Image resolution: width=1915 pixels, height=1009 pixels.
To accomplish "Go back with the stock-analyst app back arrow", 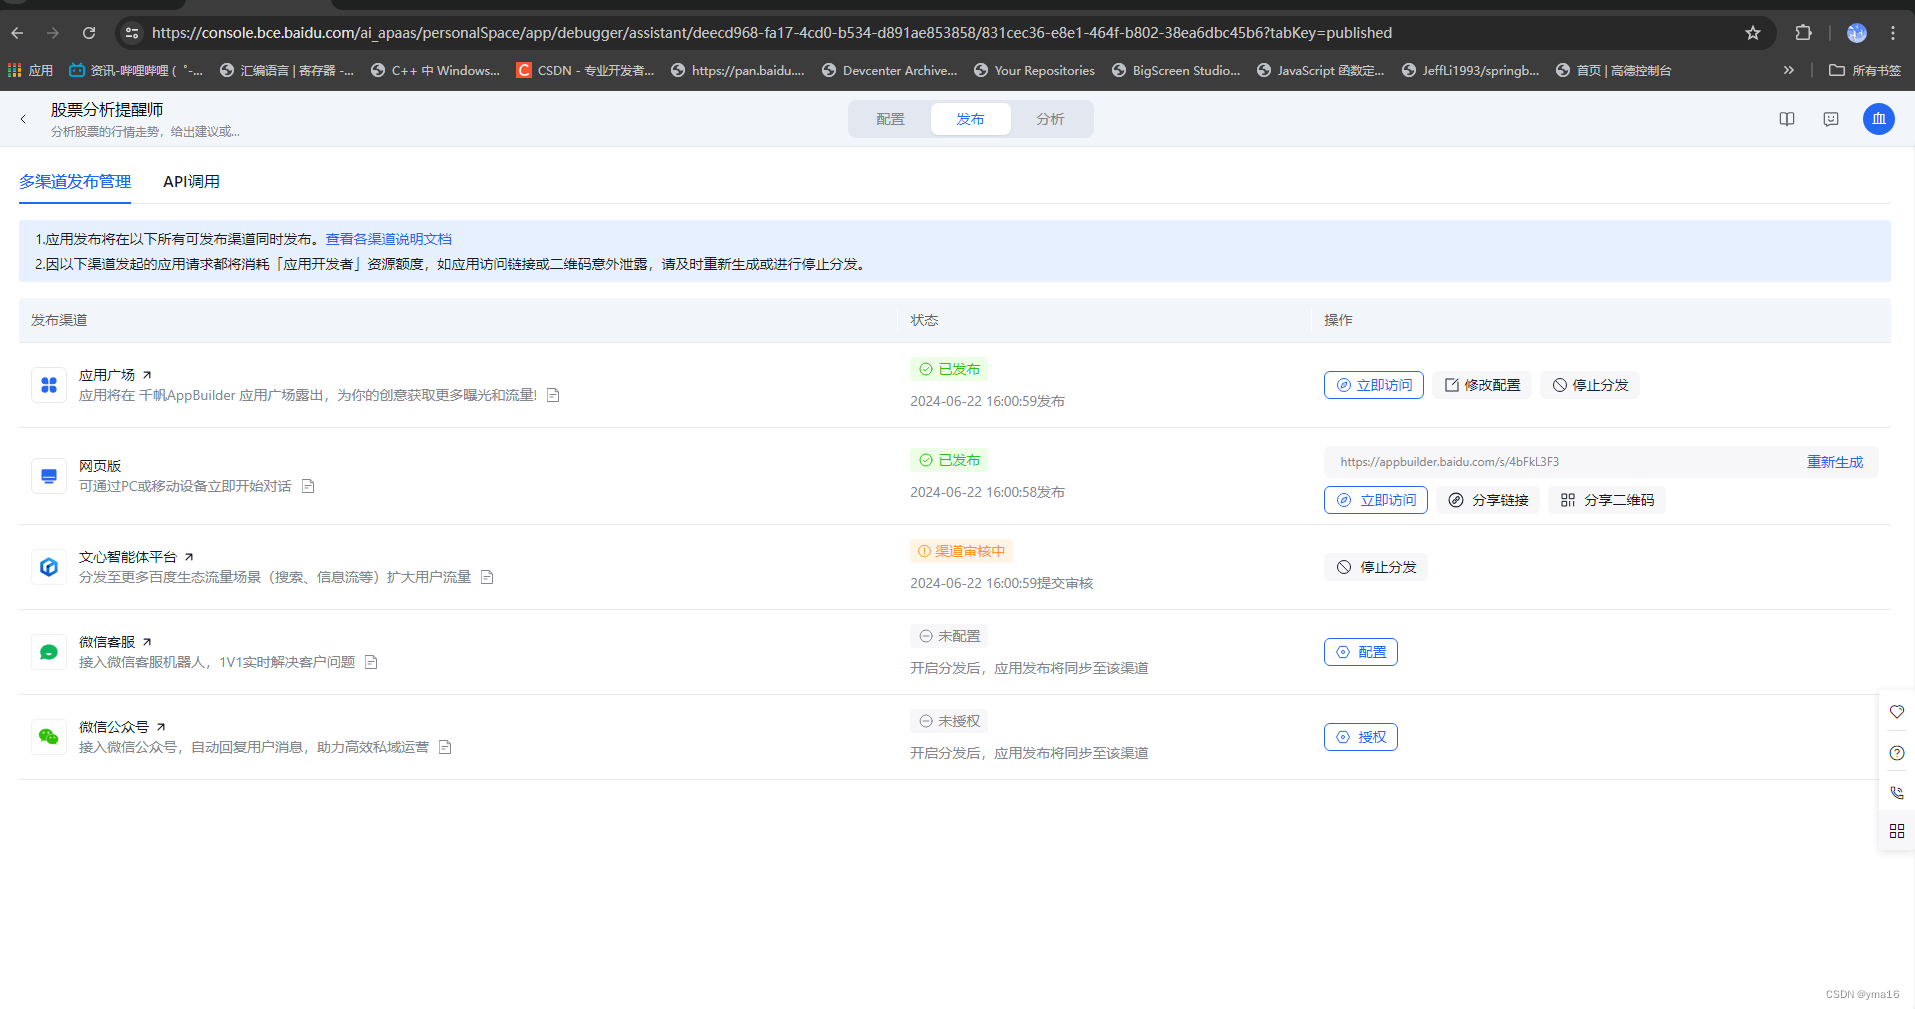I will (x=23, y=119).
